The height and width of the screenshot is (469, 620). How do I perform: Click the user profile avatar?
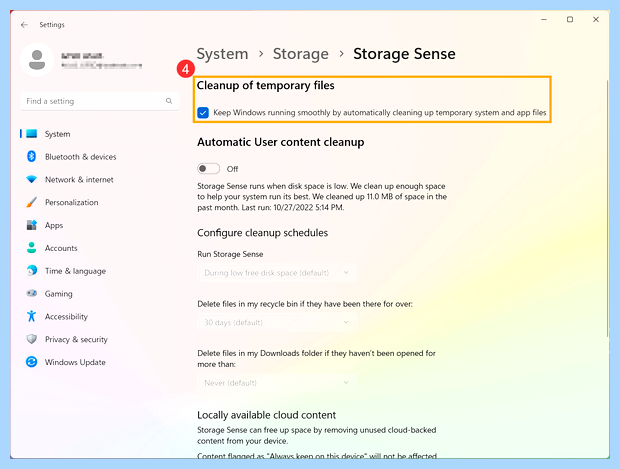coord(37,60)
